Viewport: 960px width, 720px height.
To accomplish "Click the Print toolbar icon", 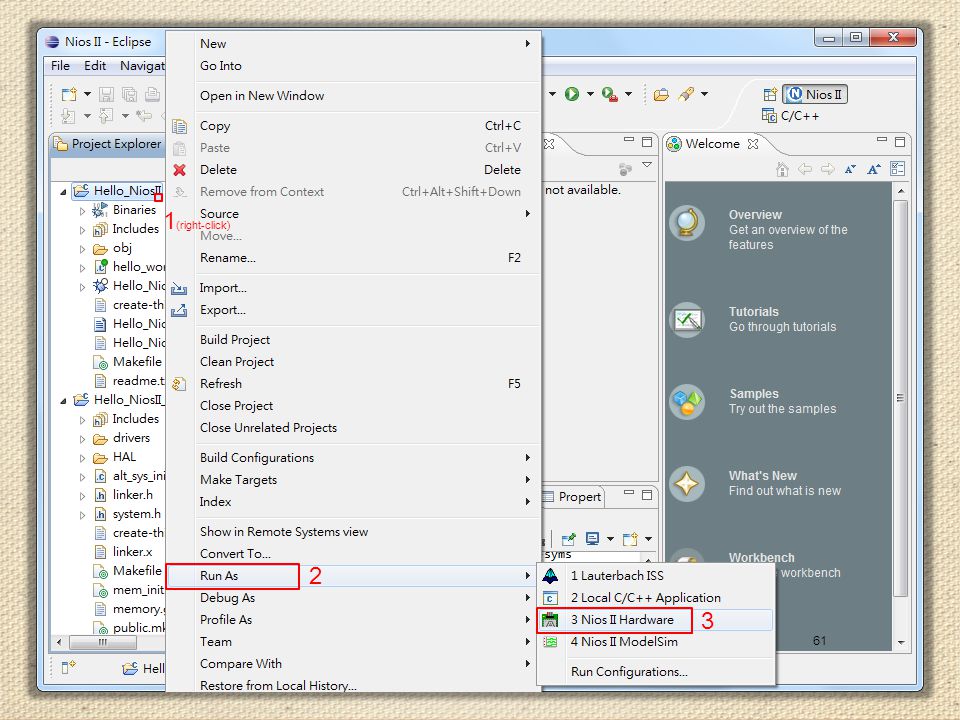I will (152, 94).
